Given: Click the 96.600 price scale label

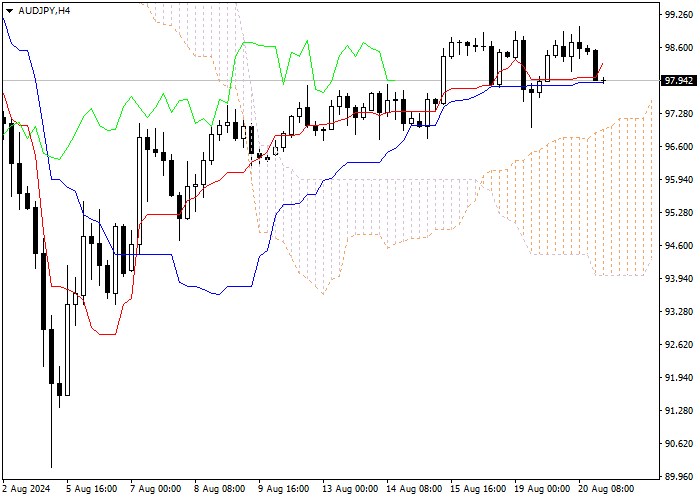Looking at the screenshot, I should click(679, 147).
